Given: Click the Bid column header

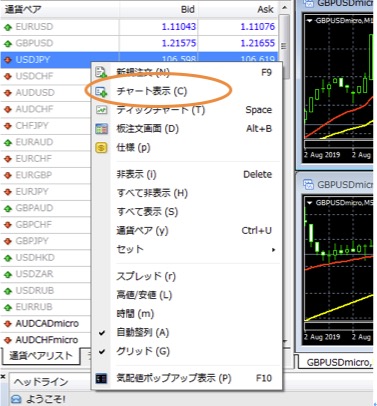Looking at the screenshot, I should click(x=159, y=9).
